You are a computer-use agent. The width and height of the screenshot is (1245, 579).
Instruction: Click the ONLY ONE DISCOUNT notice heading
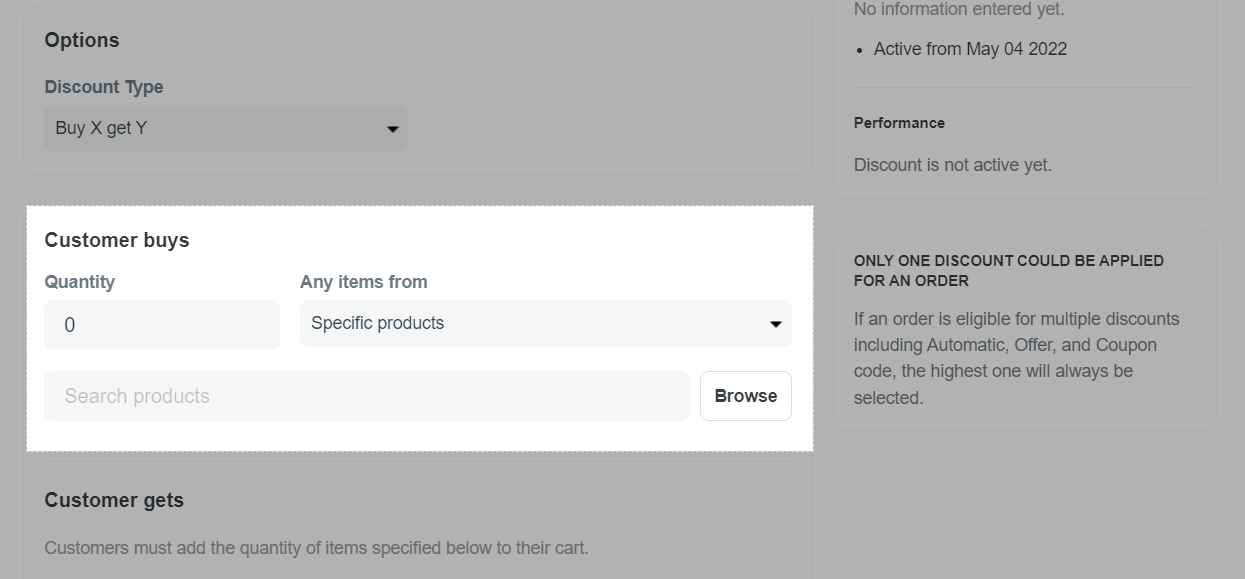pos(1009,271)
